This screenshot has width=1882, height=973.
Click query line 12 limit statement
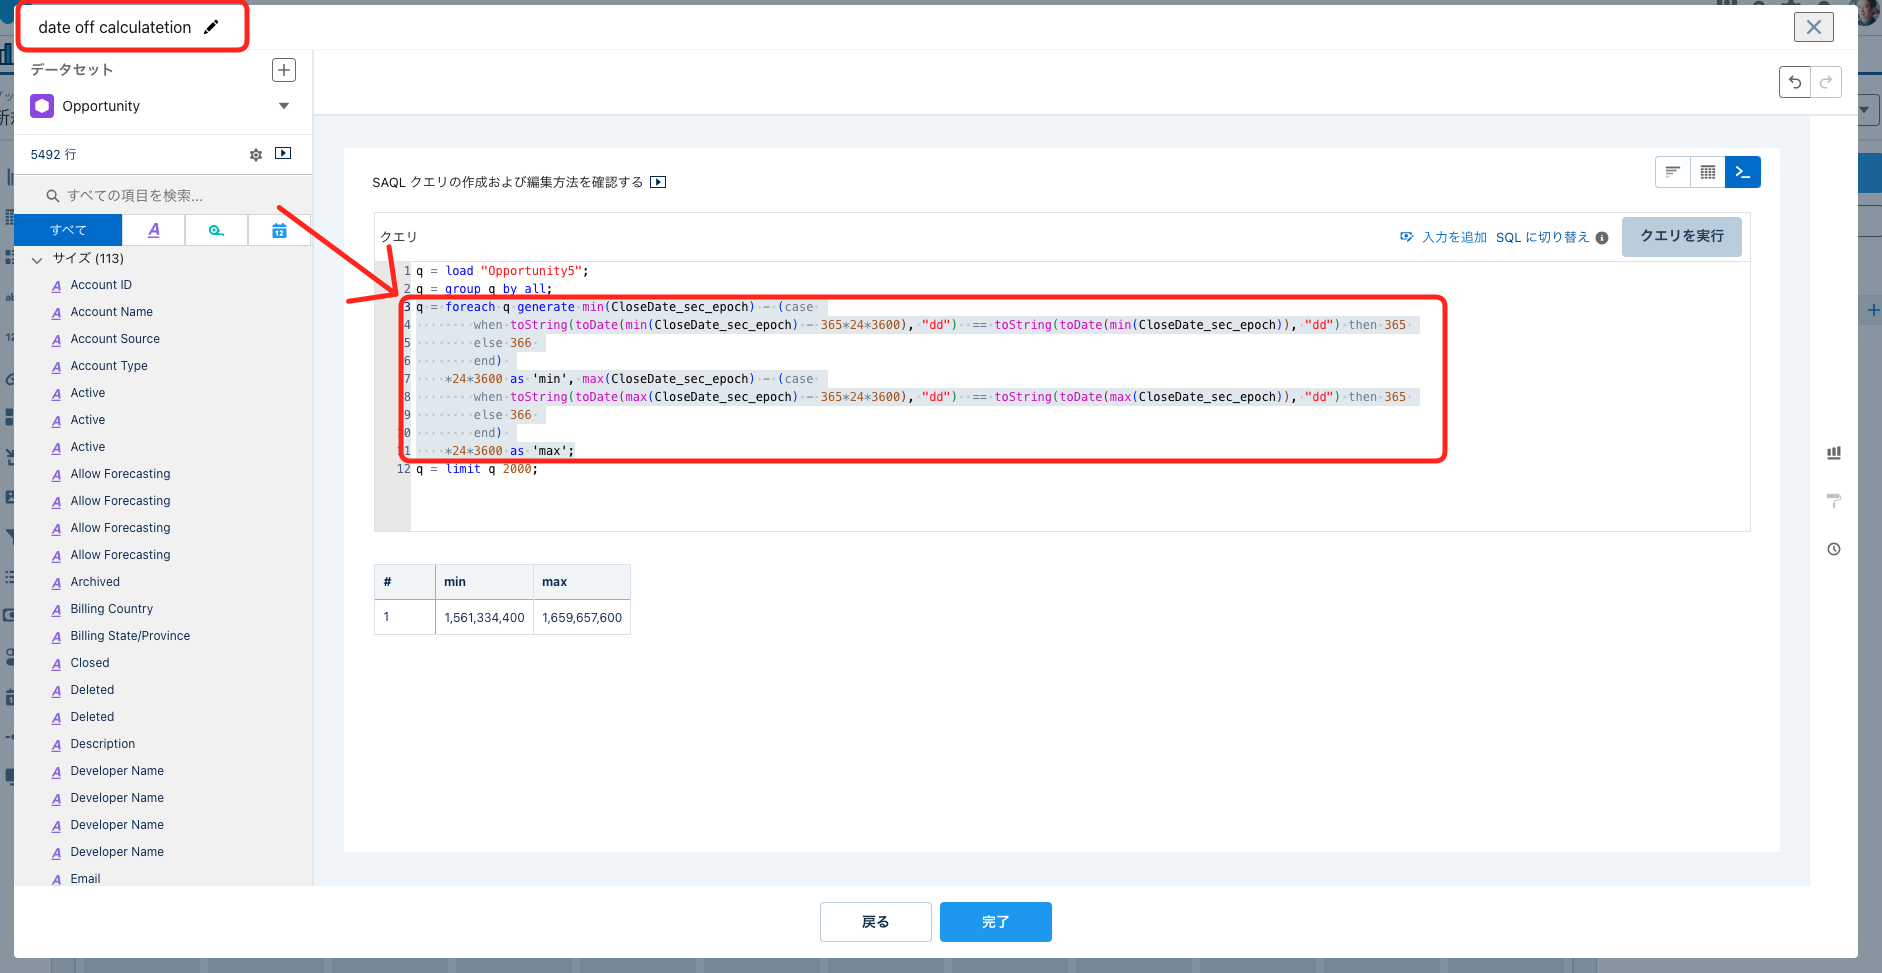(477, 469)
